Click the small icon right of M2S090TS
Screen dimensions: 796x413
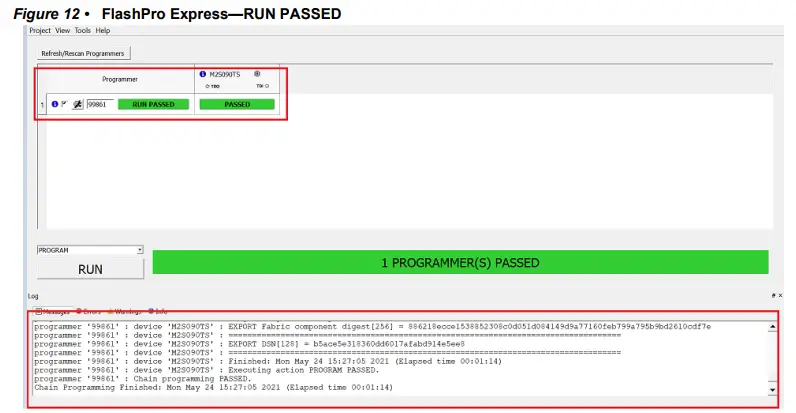point(257,74)
